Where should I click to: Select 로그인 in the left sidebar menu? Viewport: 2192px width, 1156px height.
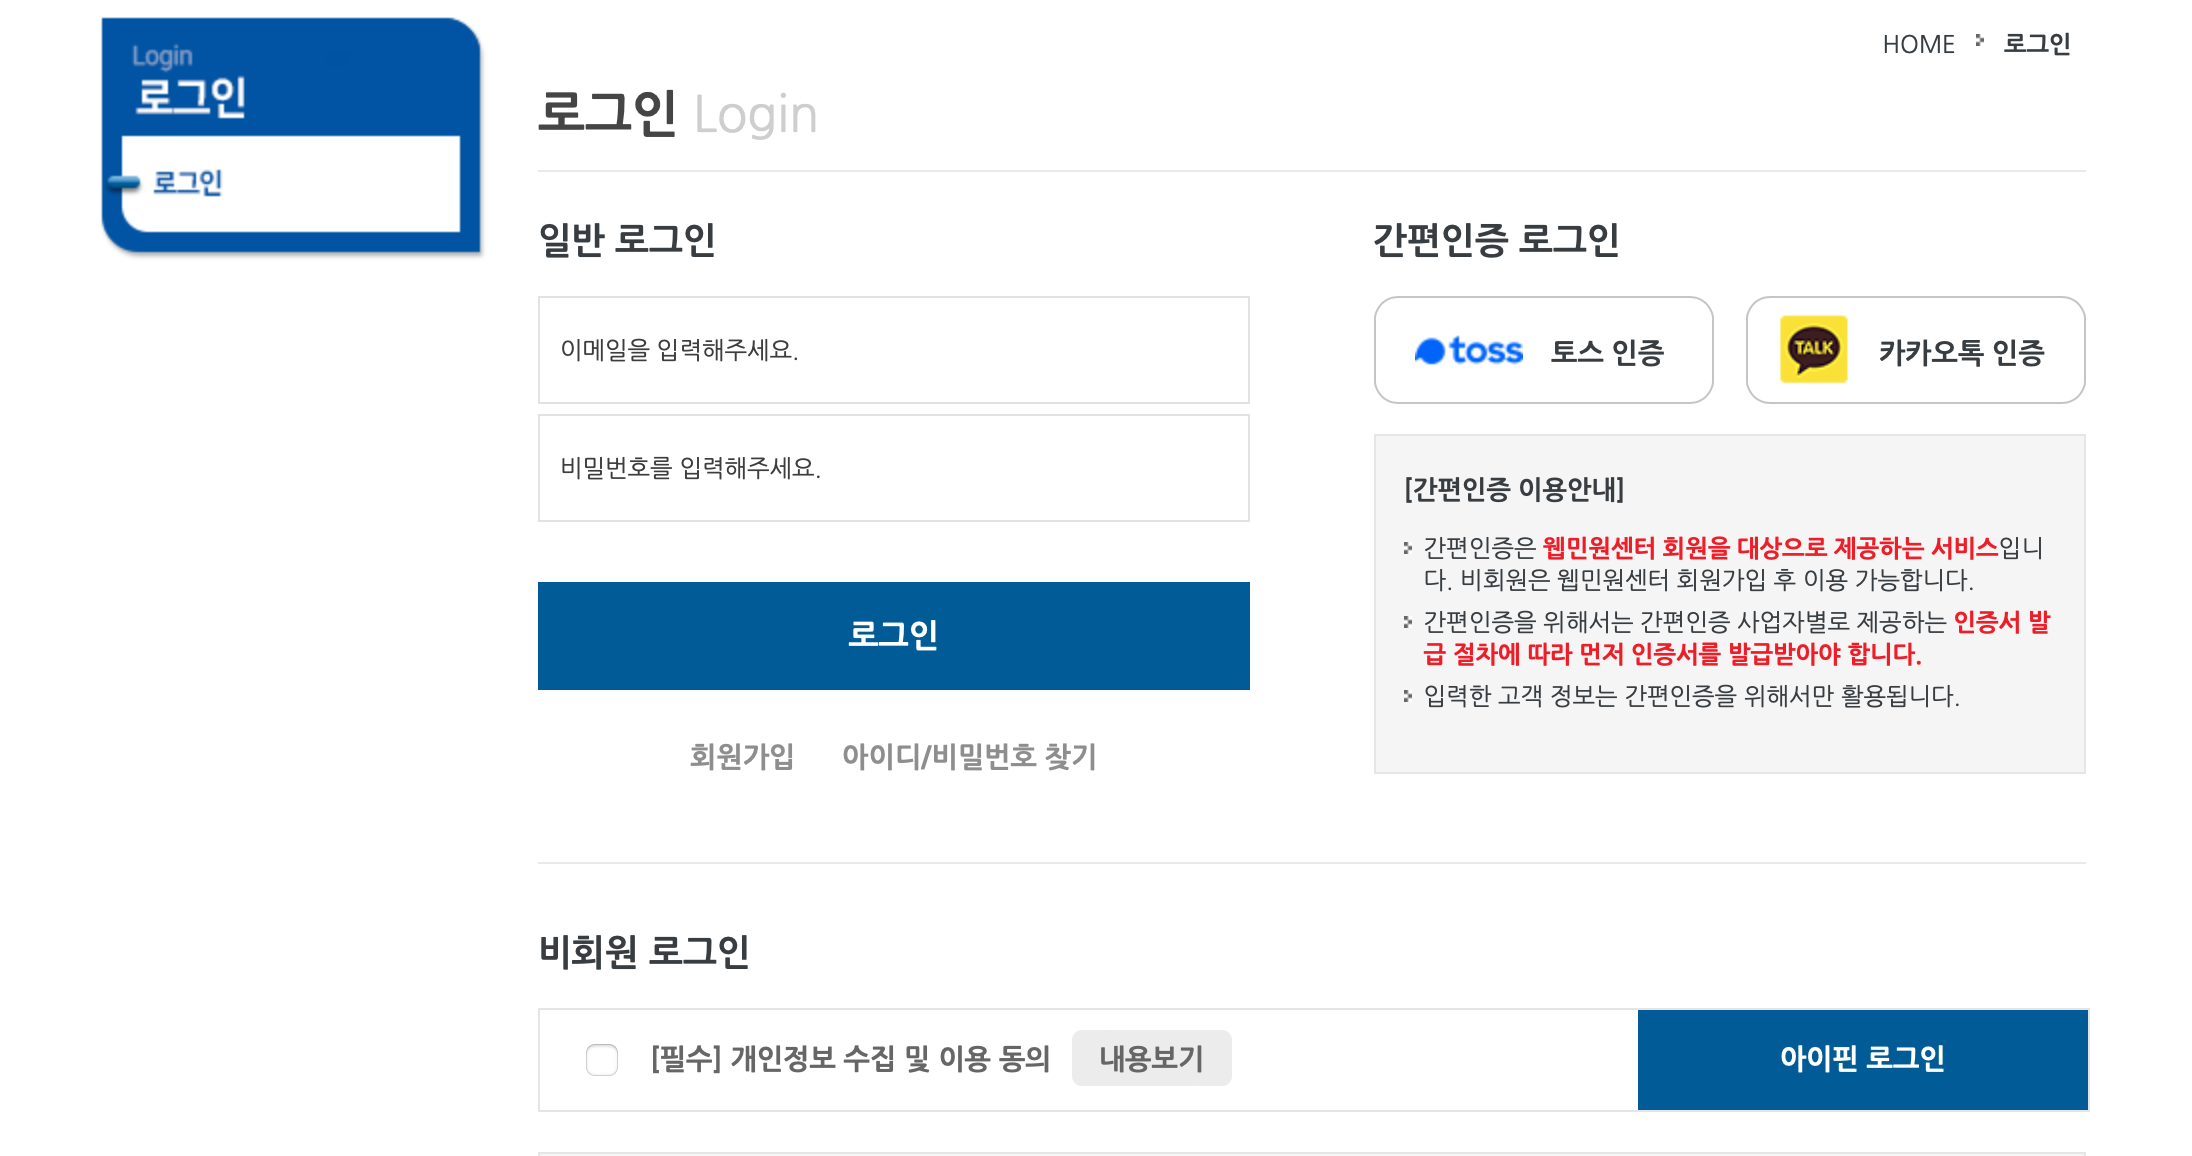click(x=188, y=182)
